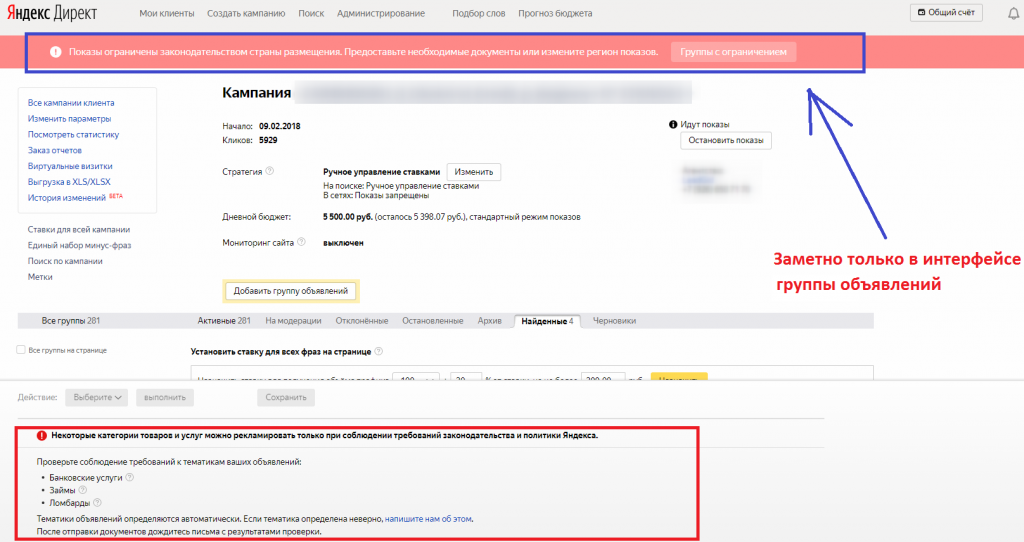Open Единый набор минус-фраз
The image size is (1024, 542).
pyautogui.click(x=79, y=245)
